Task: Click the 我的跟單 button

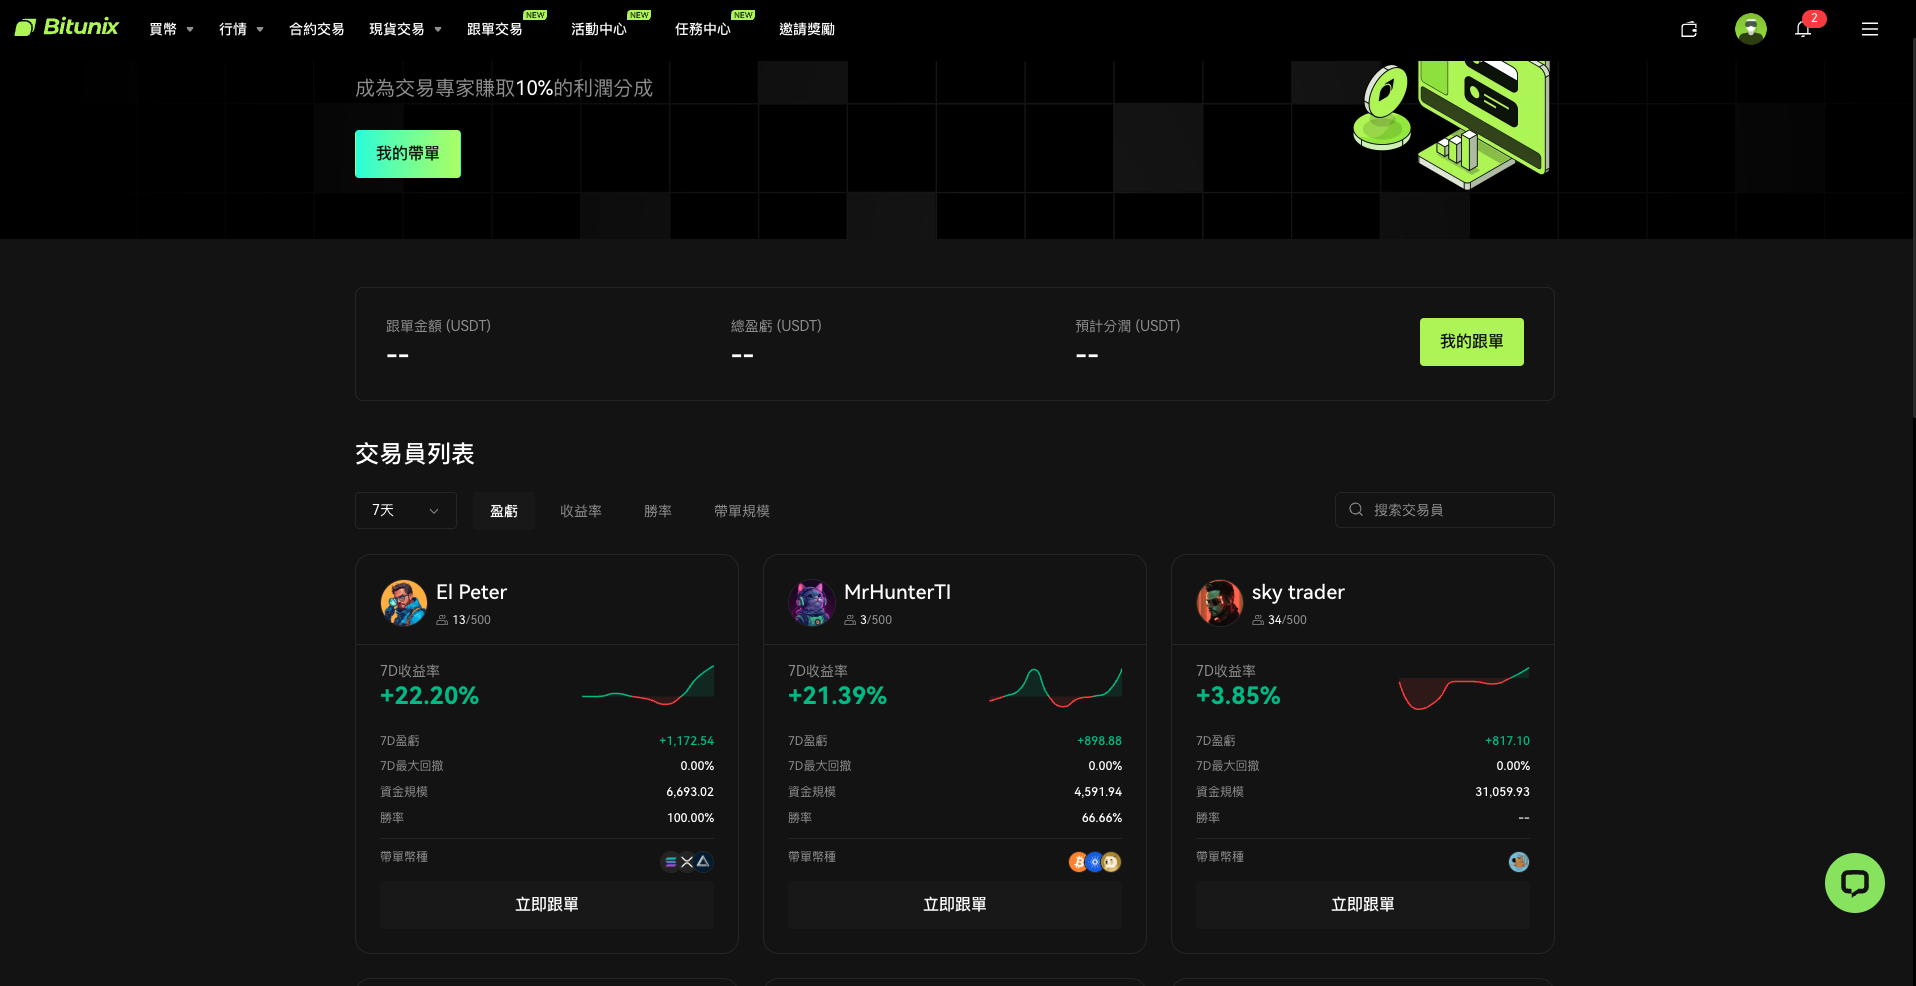Action: (x=1472, y=342)
